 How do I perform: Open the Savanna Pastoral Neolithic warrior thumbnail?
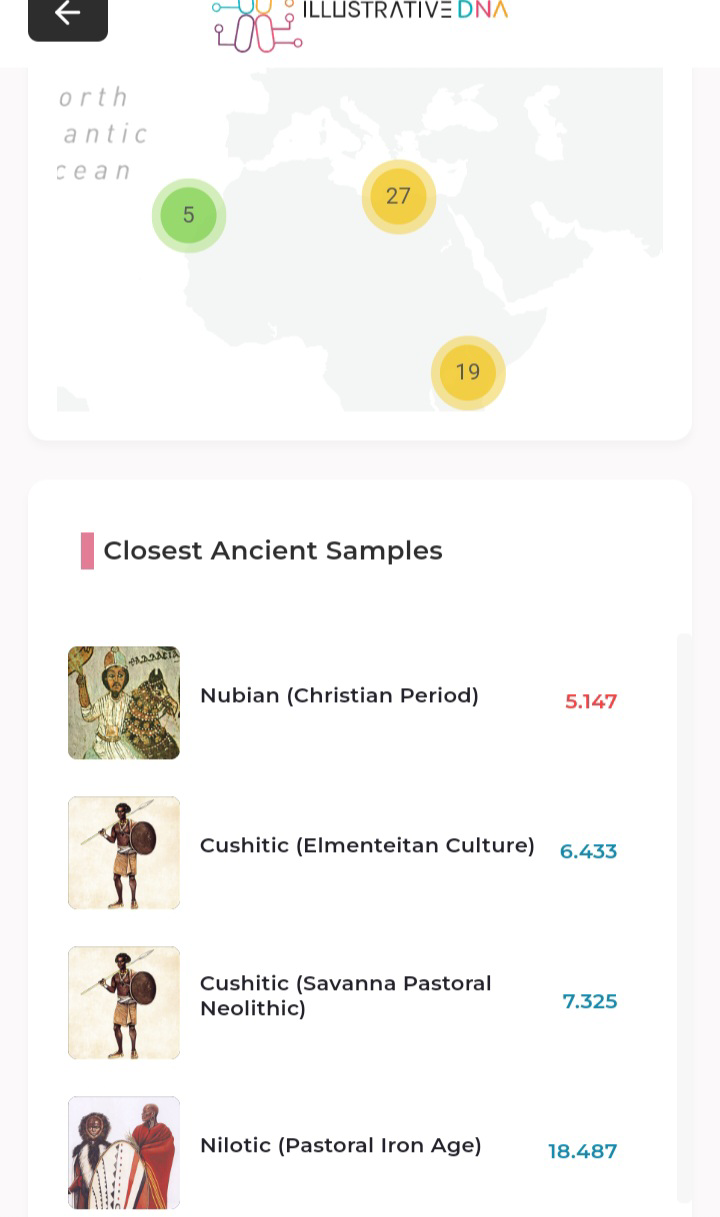pos(124,1002)
